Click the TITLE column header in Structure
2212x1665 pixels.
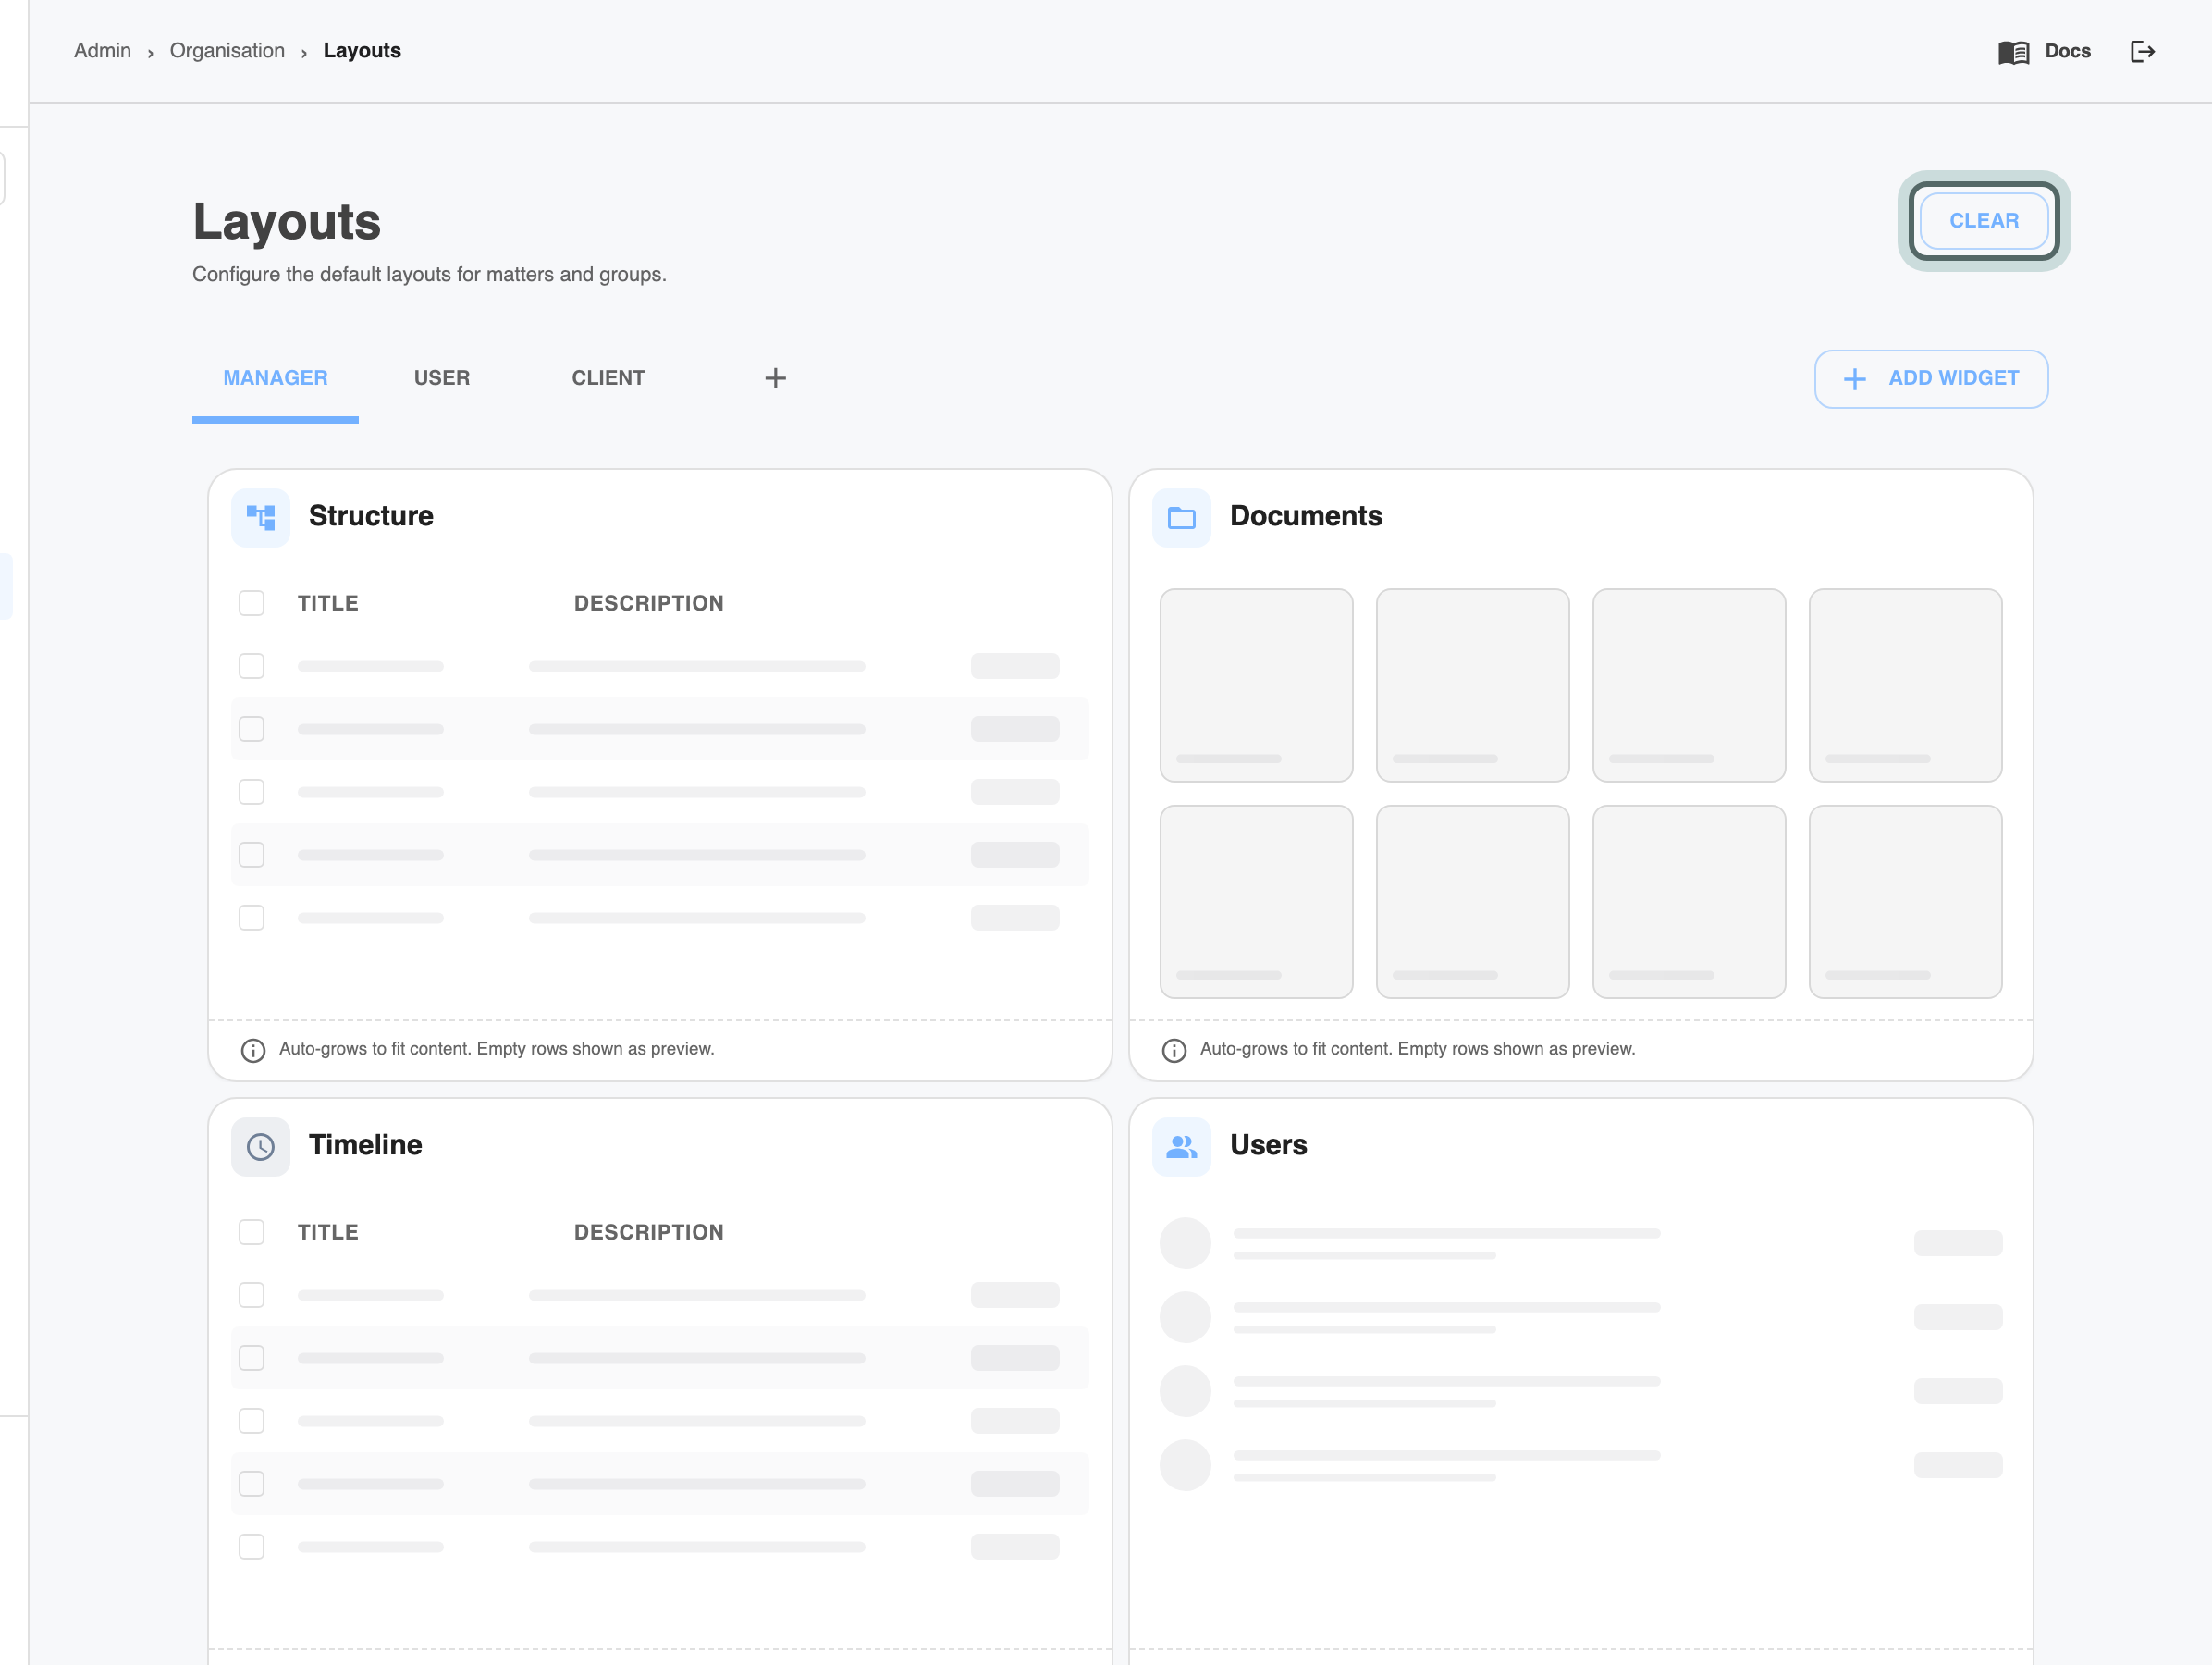tap(328, 603)
